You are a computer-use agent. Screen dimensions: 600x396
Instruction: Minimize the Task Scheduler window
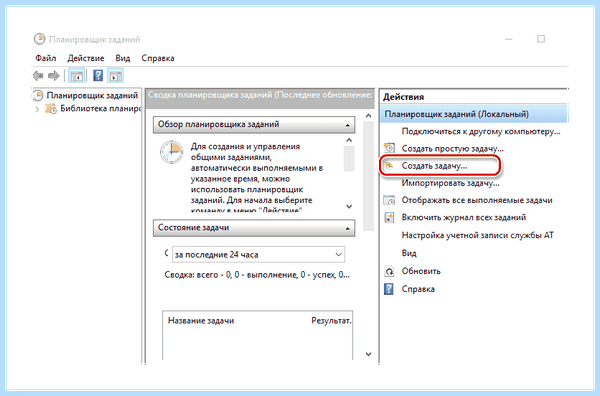(x=509, y=39)
